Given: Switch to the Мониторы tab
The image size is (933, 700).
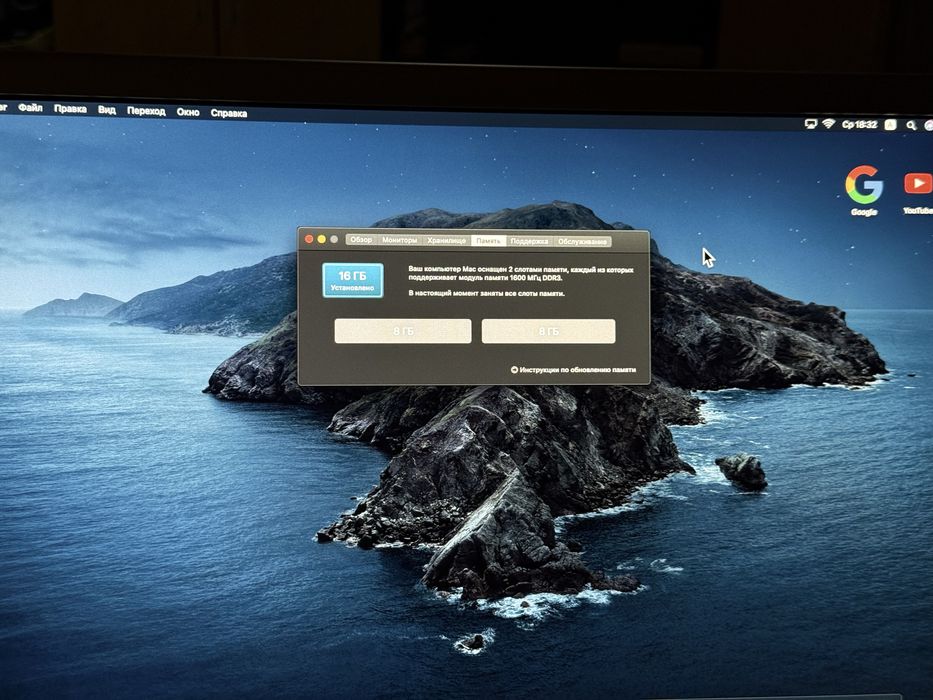Looking at the screenshot, I should click(x=399, y=240).
